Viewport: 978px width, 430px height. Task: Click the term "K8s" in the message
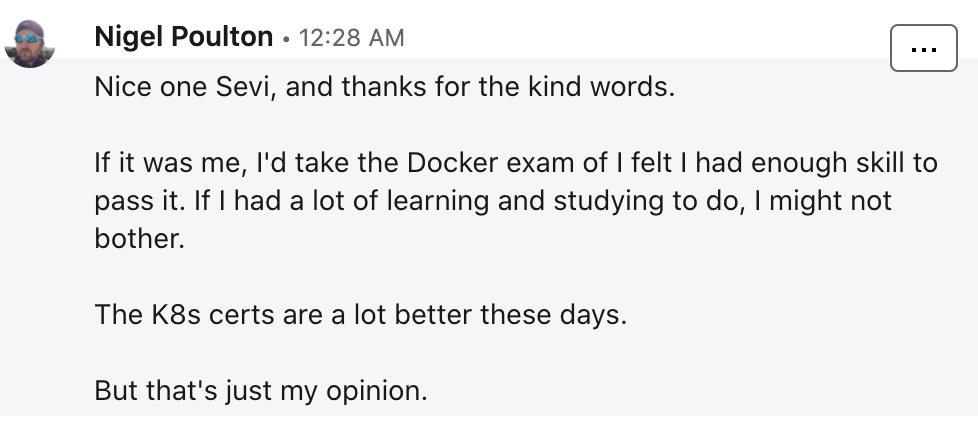[176, 315]
